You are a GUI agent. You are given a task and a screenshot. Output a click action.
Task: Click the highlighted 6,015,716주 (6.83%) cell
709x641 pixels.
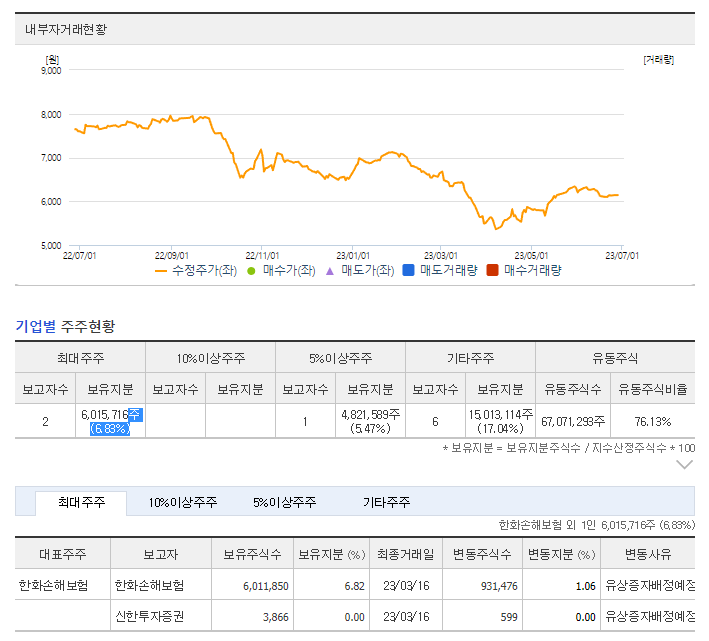coord(110,421)
